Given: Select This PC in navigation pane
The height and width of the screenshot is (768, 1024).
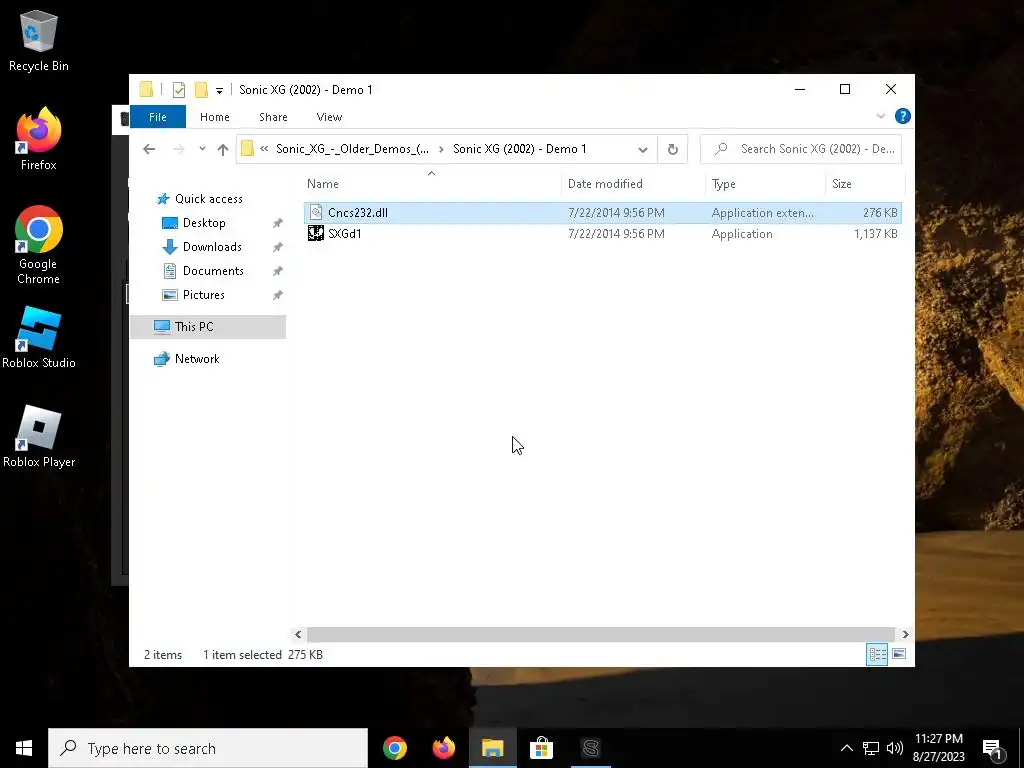Looking at the screenshot, I should [208, 327].
